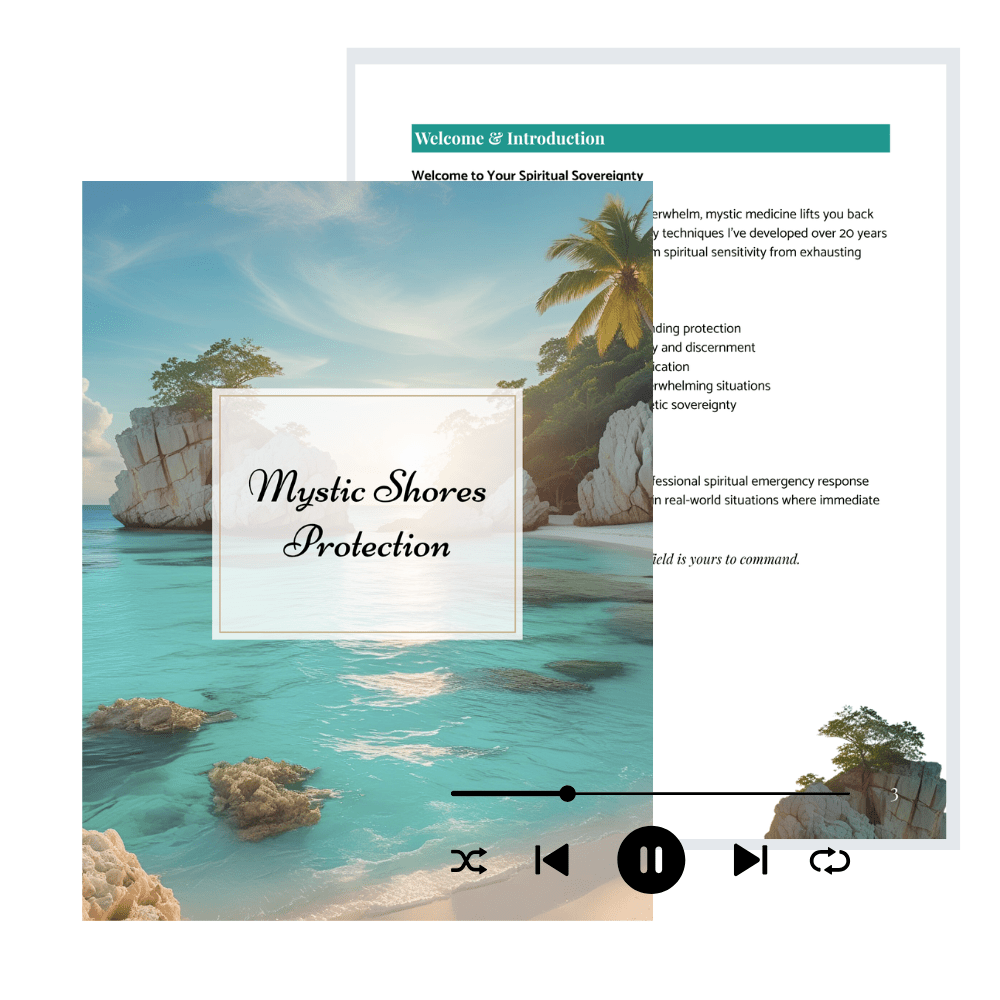Click the line ending 'overwhelming situations'
The height and width of the screenshot is (1000, 1000).
pyautogui.click(x=712, y=386)
